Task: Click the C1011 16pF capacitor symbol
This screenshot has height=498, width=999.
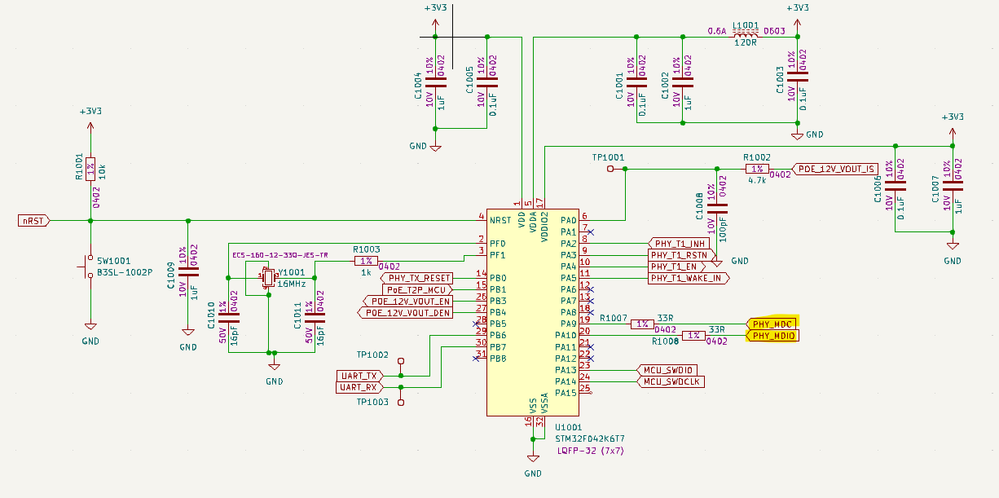Action: (x=315, y=317)
